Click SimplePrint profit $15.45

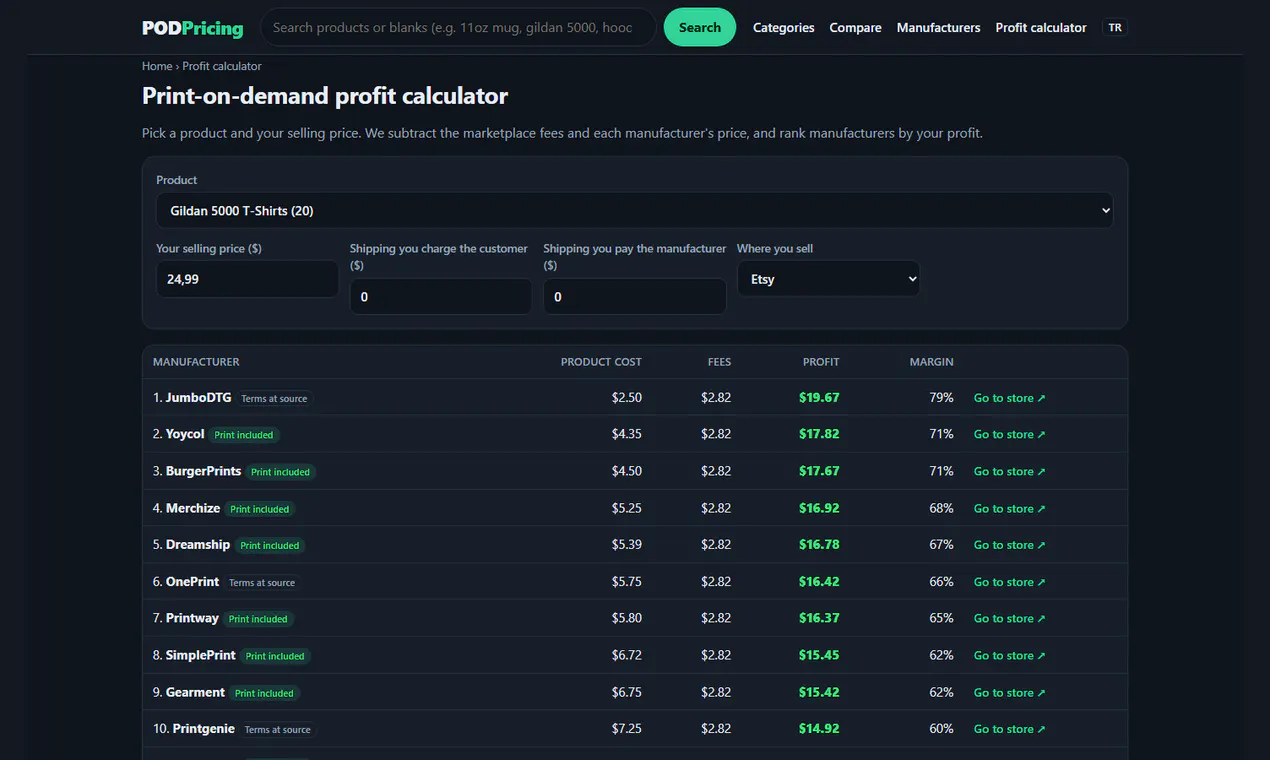[819, 655]
